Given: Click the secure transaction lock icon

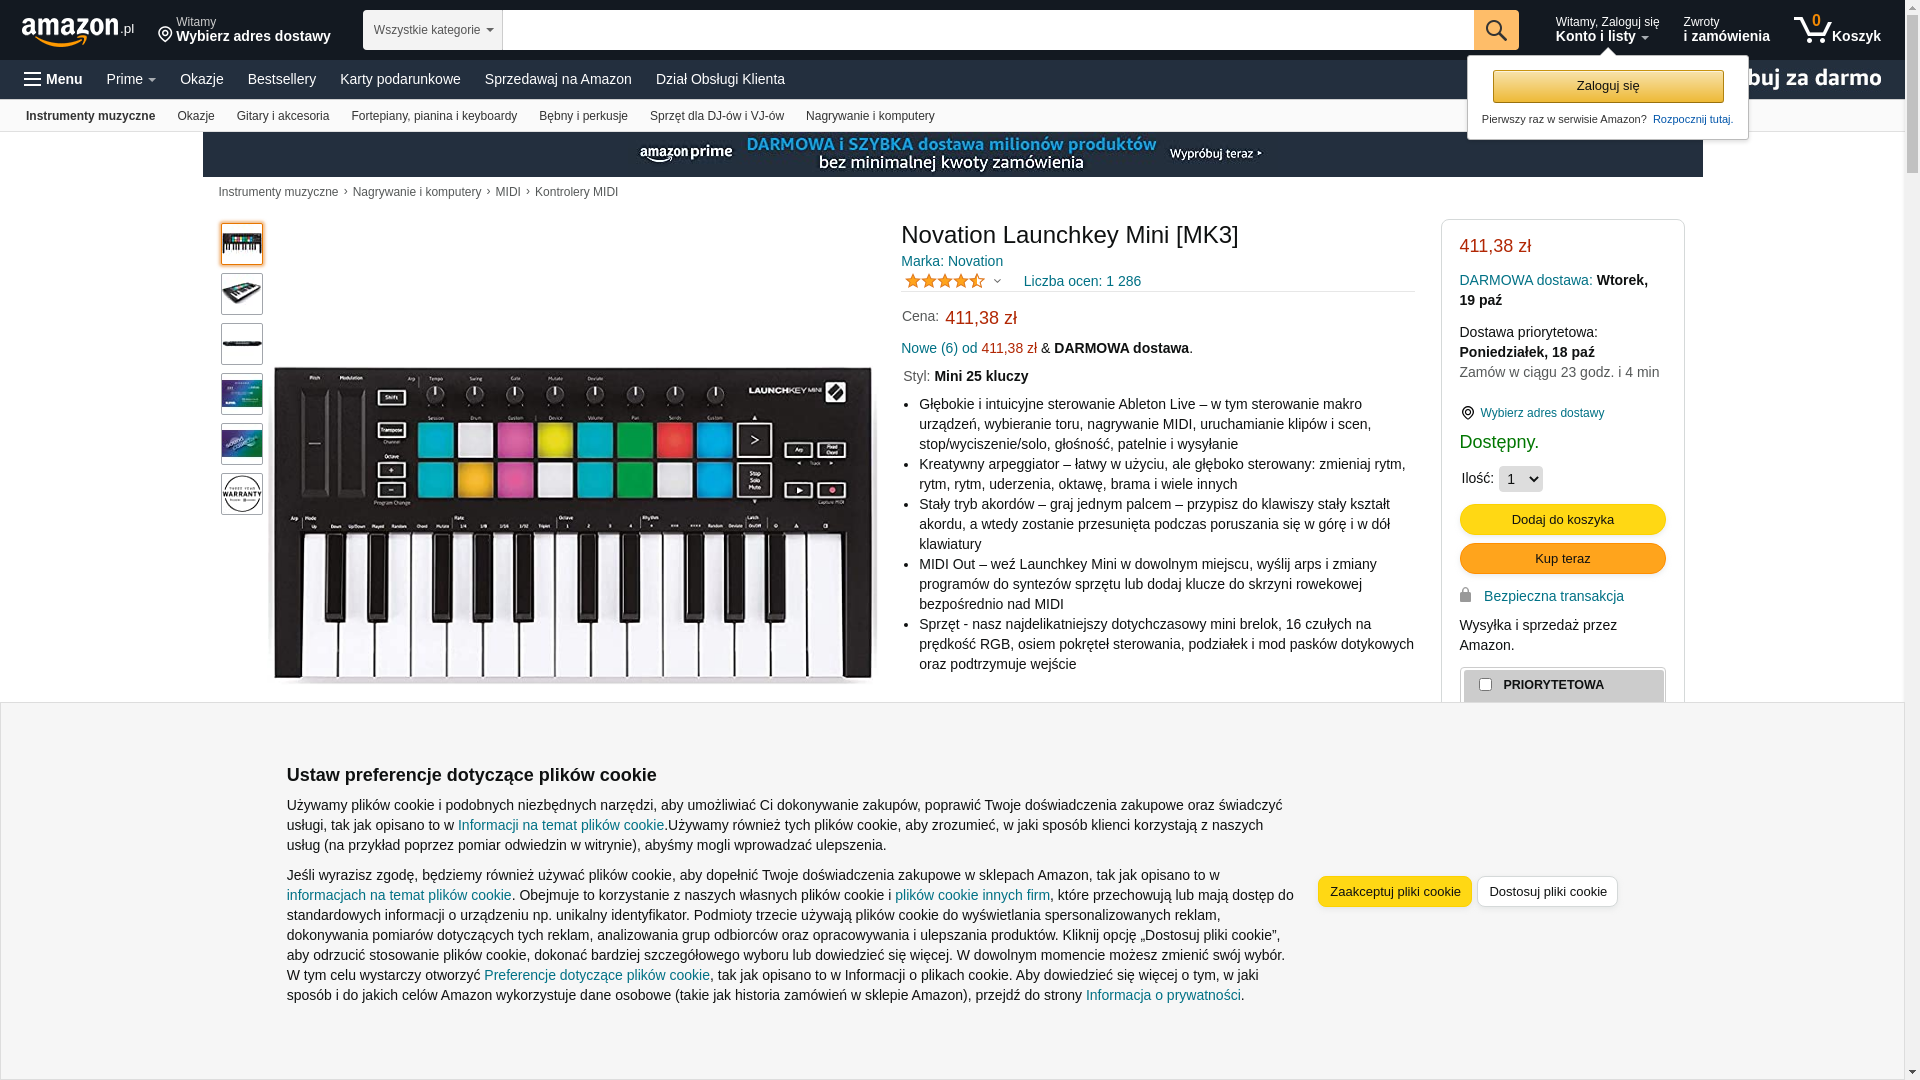Looking at the screenshot, I should tap(1466, 595).
